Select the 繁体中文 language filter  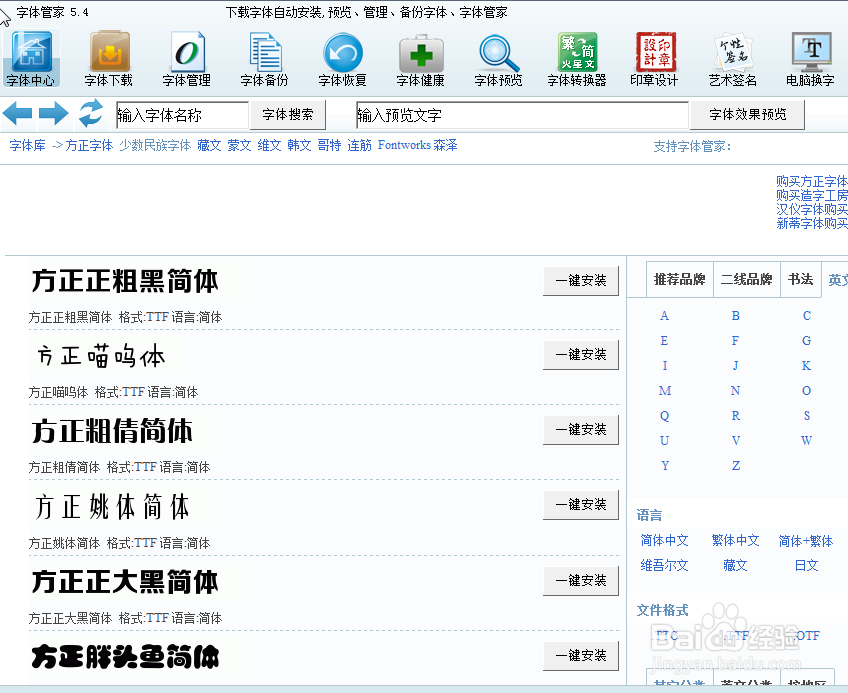coord(736,540)
